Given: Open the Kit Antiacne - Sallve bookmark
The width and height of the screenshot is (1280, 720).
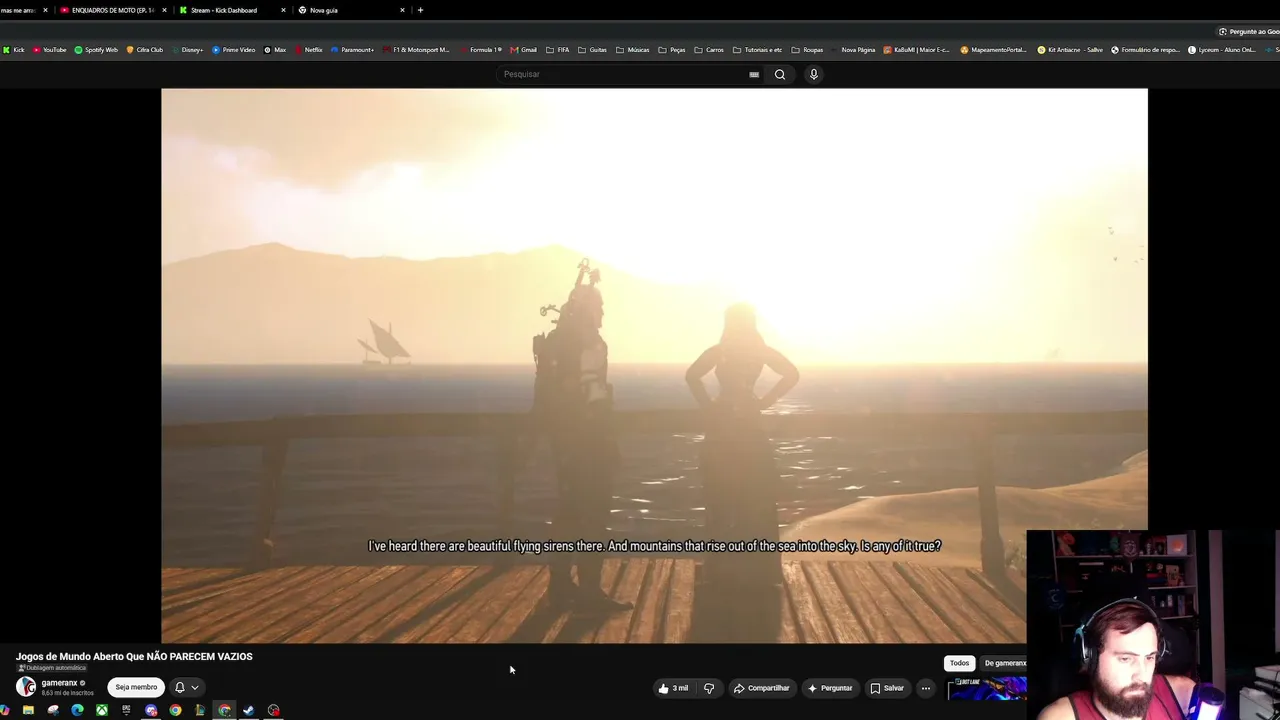Looking at the screenshot, I should [1070, 50].
